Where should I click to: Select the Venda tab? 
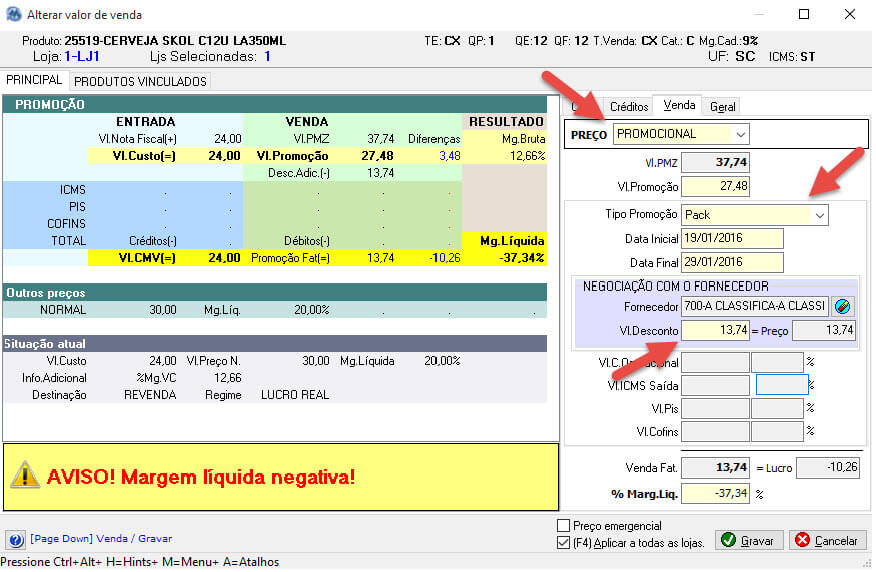[679, 105]
